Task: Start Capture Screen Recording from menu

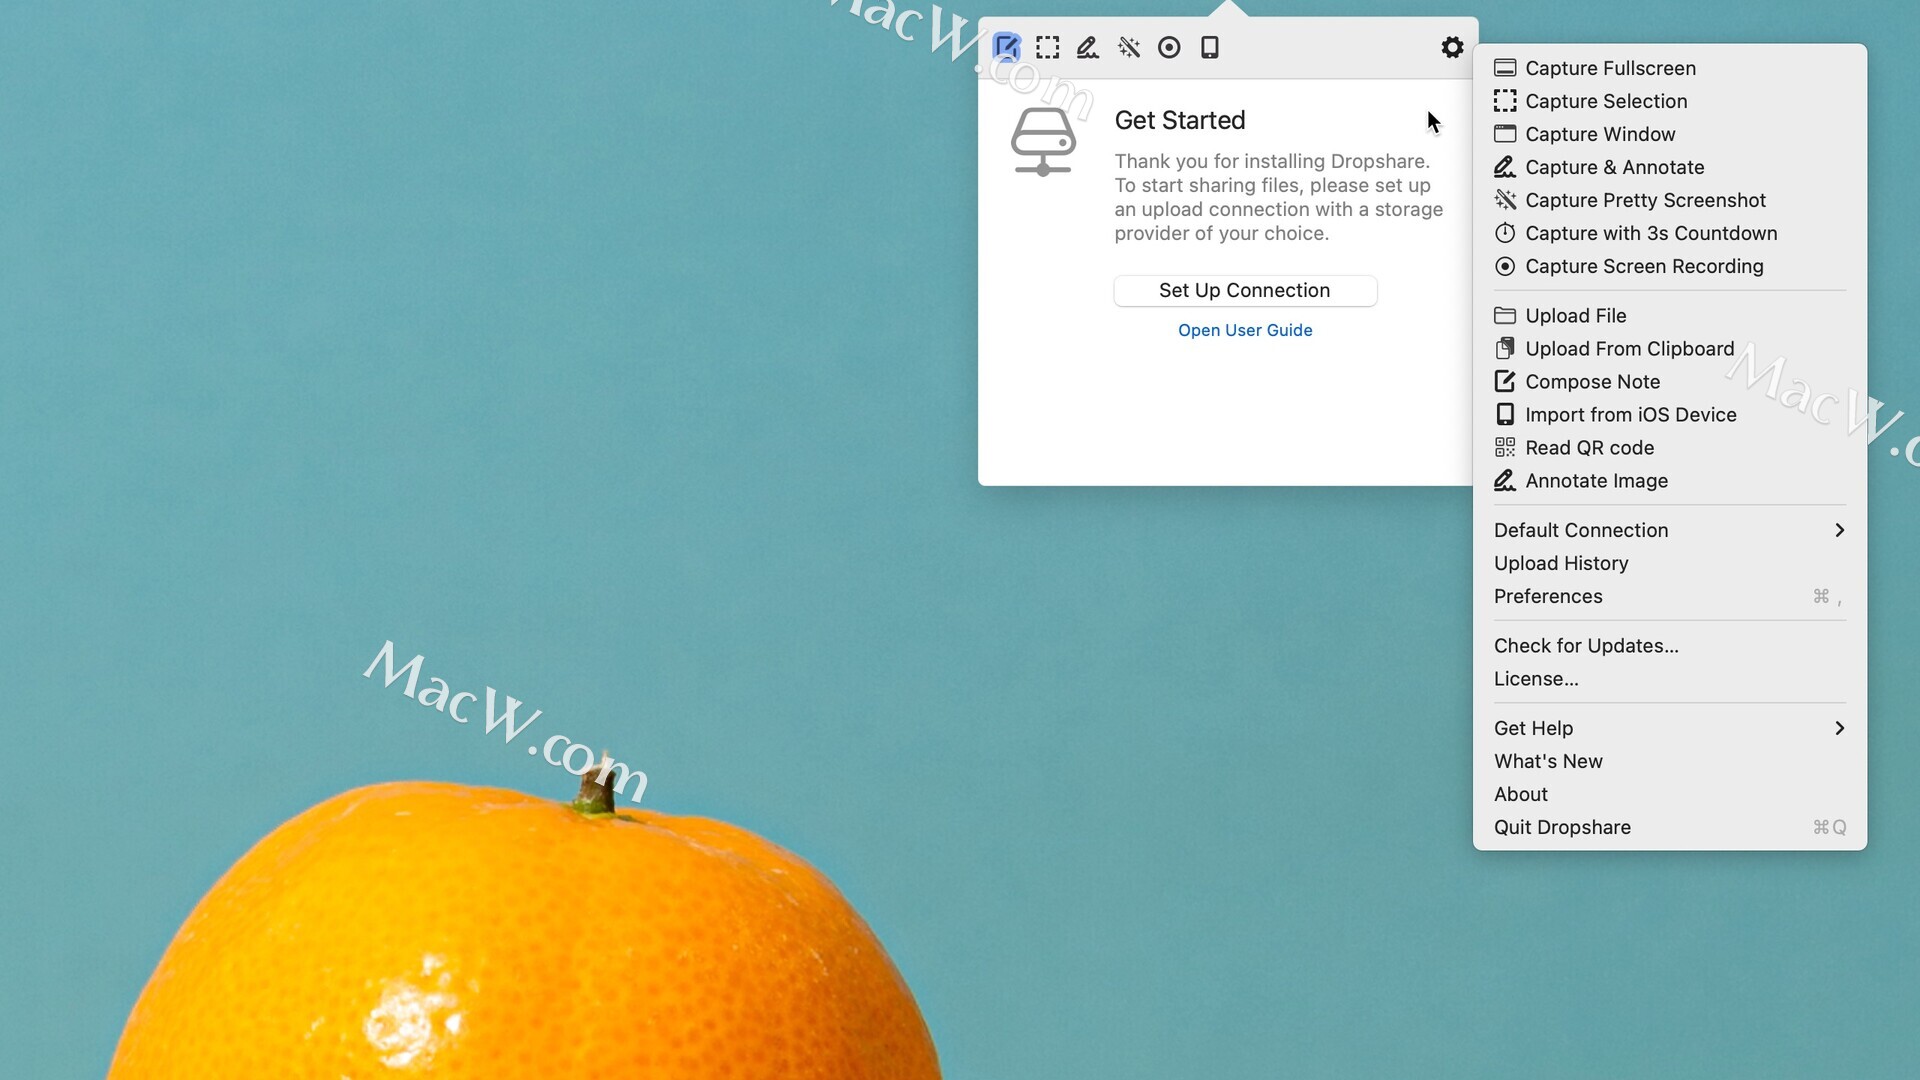Action: point(1670,266)
